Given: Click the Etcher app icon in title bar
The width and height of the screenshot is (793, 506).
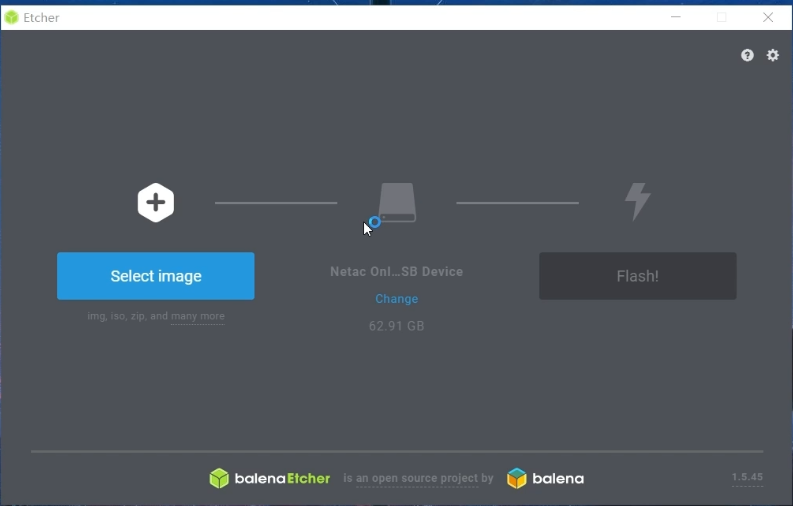Looking at the screenshot, I should click(12, 17).
